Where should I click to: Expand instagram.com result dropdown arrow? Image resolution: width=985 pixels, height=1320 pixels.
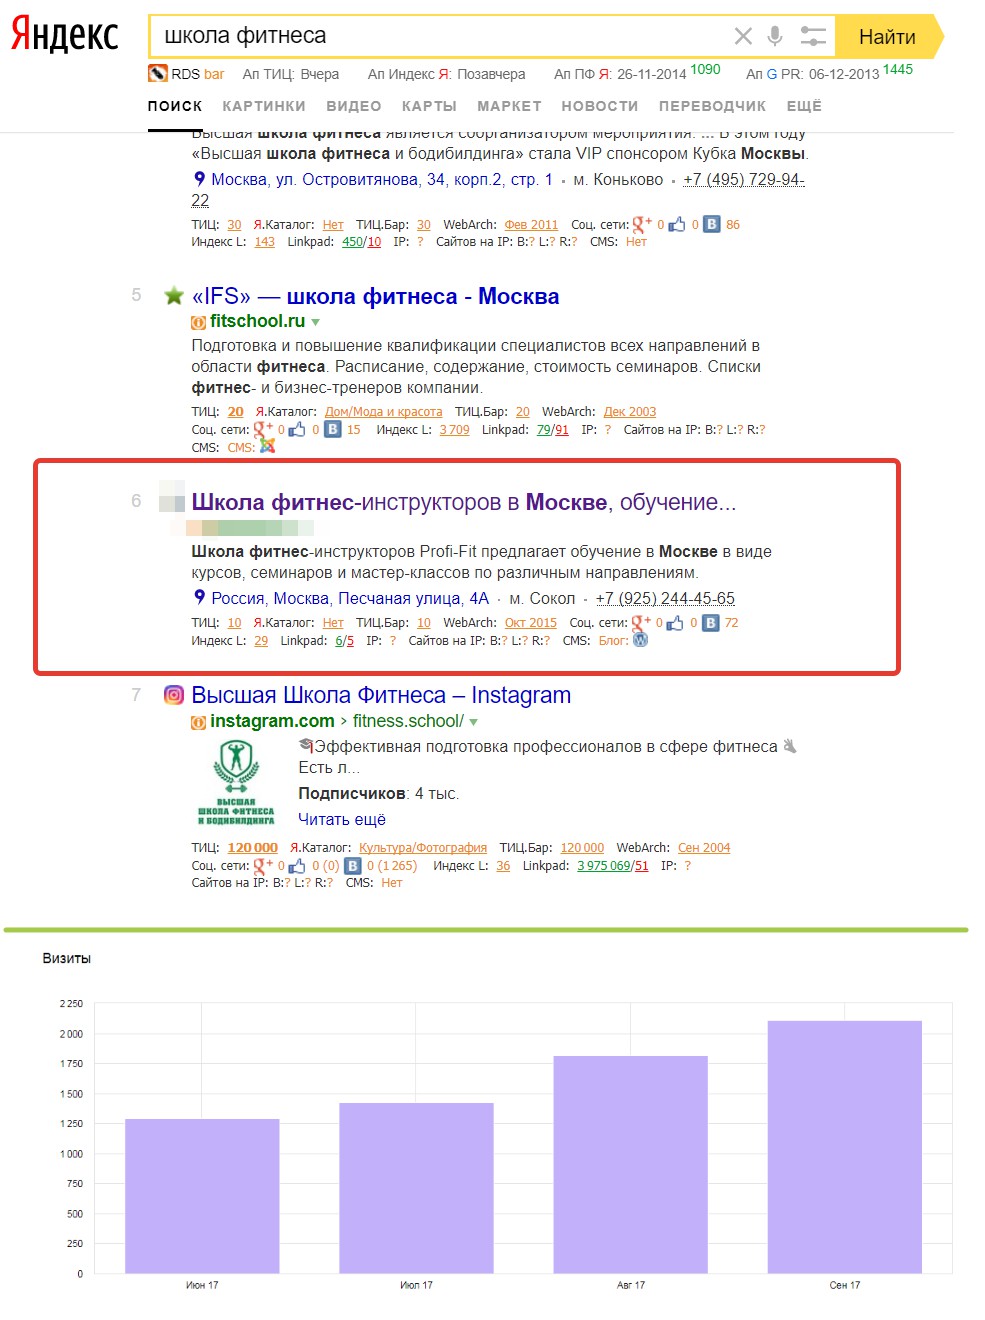click(x=474, y=722)
